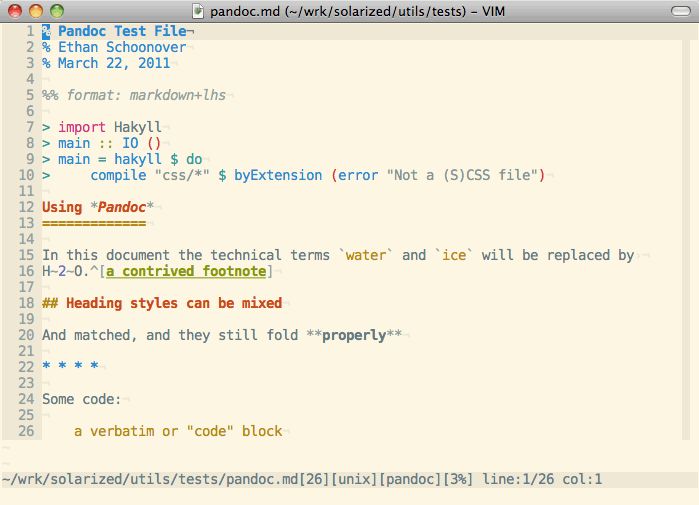The width and height of the screenshot is (699, 505).
Task: Click the 'a verbatim or "code" block' line
Action: coord(178,431)
